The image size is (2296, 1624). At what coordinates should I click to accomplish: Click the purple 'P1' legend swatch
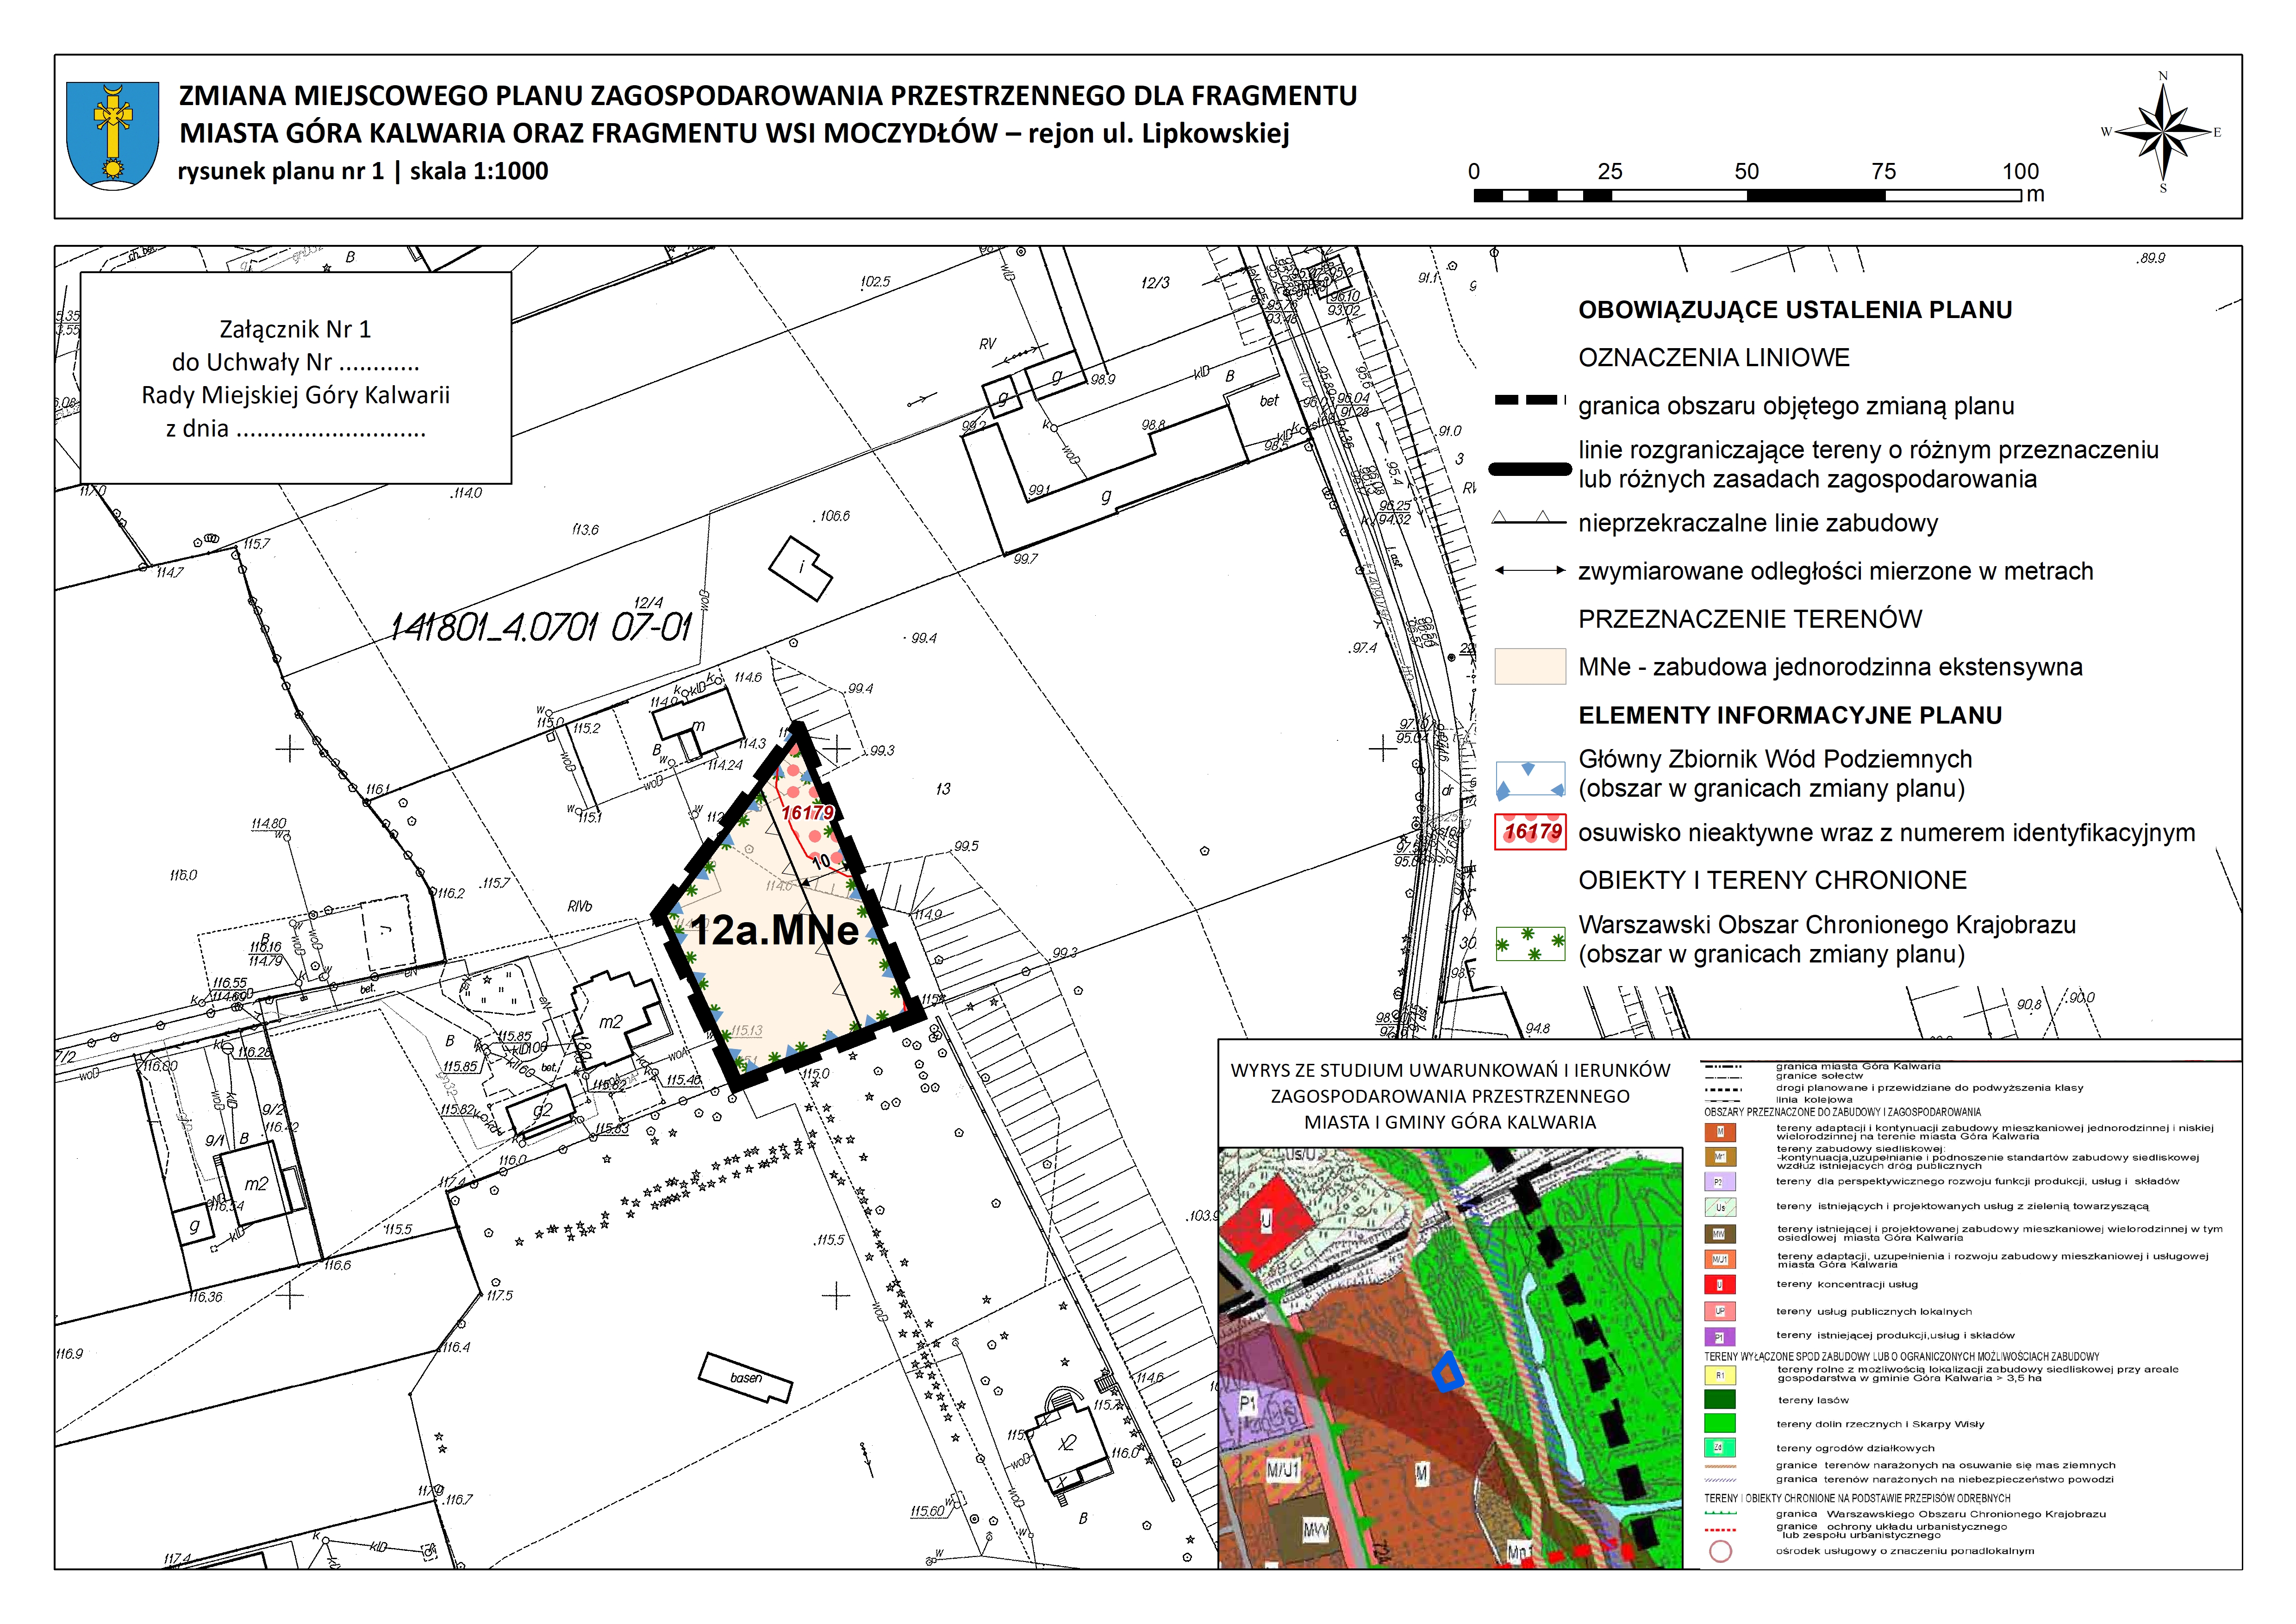point(1720,1337)
